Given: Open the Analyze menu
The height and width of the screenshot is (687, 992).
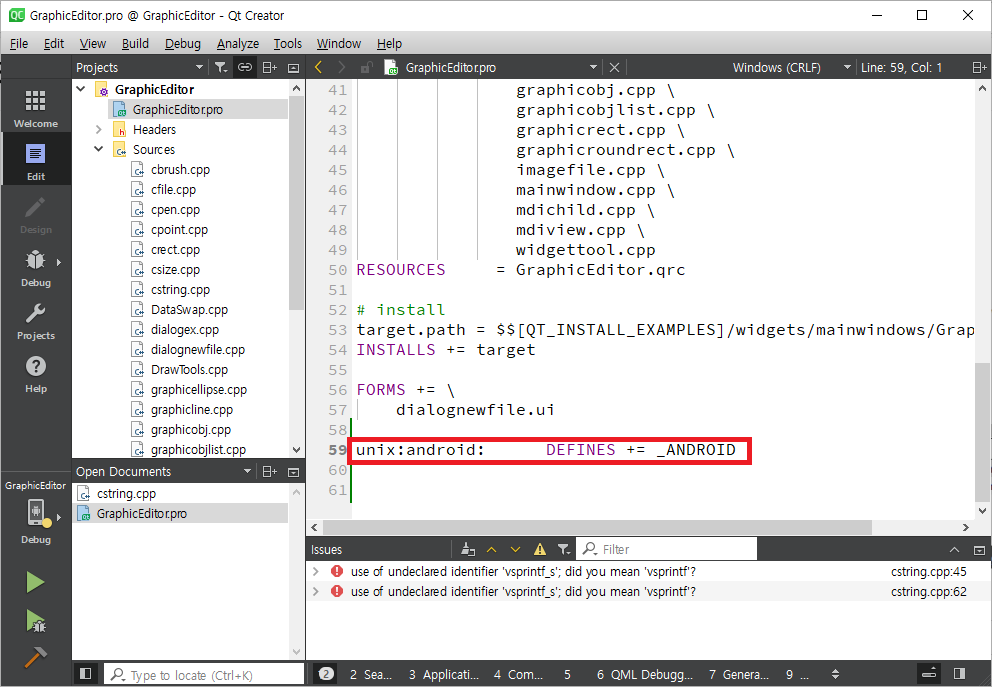Looking at the screenshot, I should [x=238, y=43].
